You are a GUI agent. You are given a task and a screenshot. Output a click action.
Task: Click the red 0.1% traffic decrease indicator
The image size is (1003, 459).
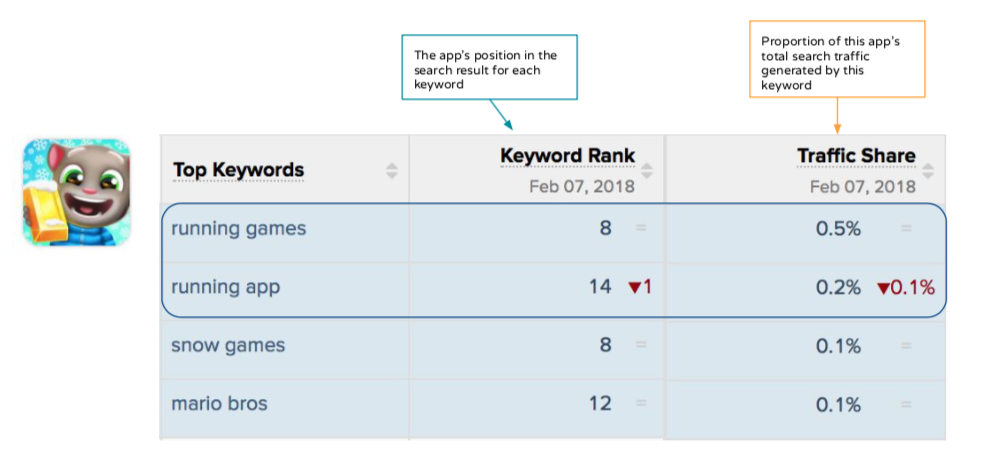pos(906,288)
